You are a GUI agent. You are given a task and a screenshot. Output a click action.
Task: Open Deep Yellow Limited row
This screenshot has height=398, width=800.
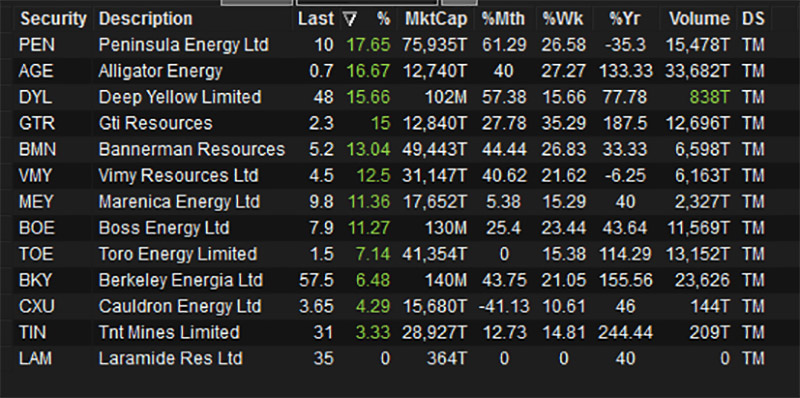pyautogui.click(x=392, y=97)
